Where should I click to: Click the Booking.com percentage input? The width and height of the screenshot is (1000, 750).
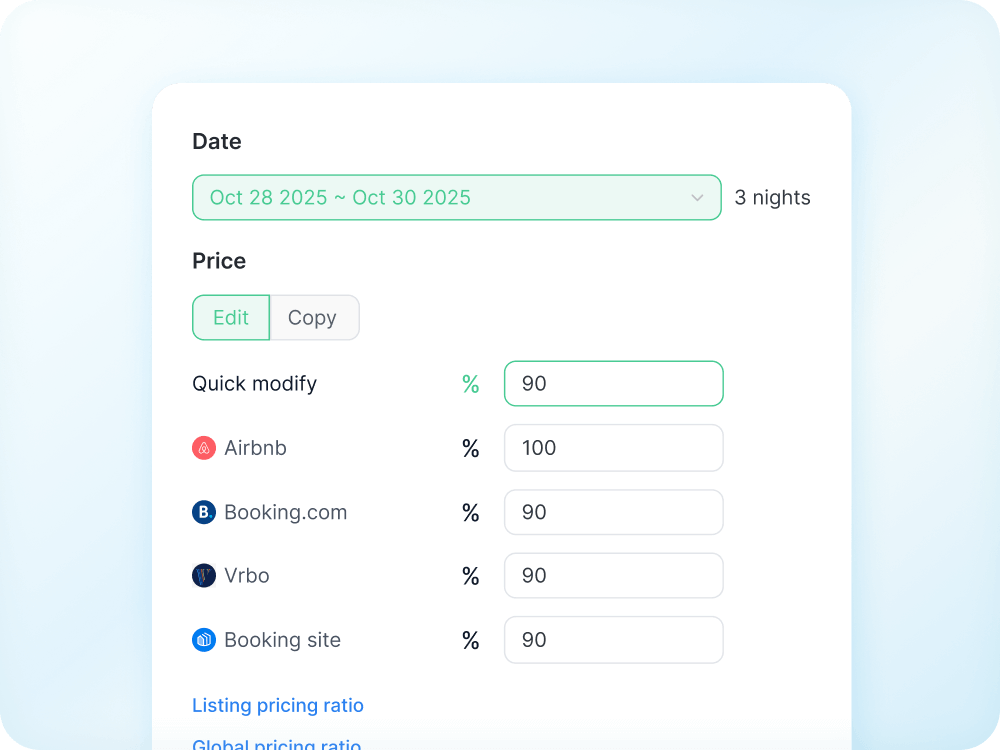[613, 512]
